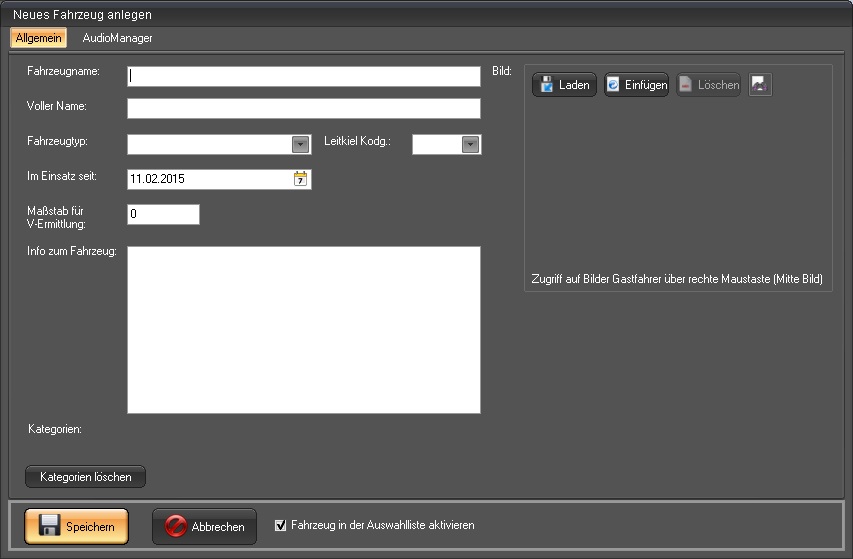This screenshot has width=853, height=559.
Task: Click the Laden button to load a picture
Action: point(564,85)
